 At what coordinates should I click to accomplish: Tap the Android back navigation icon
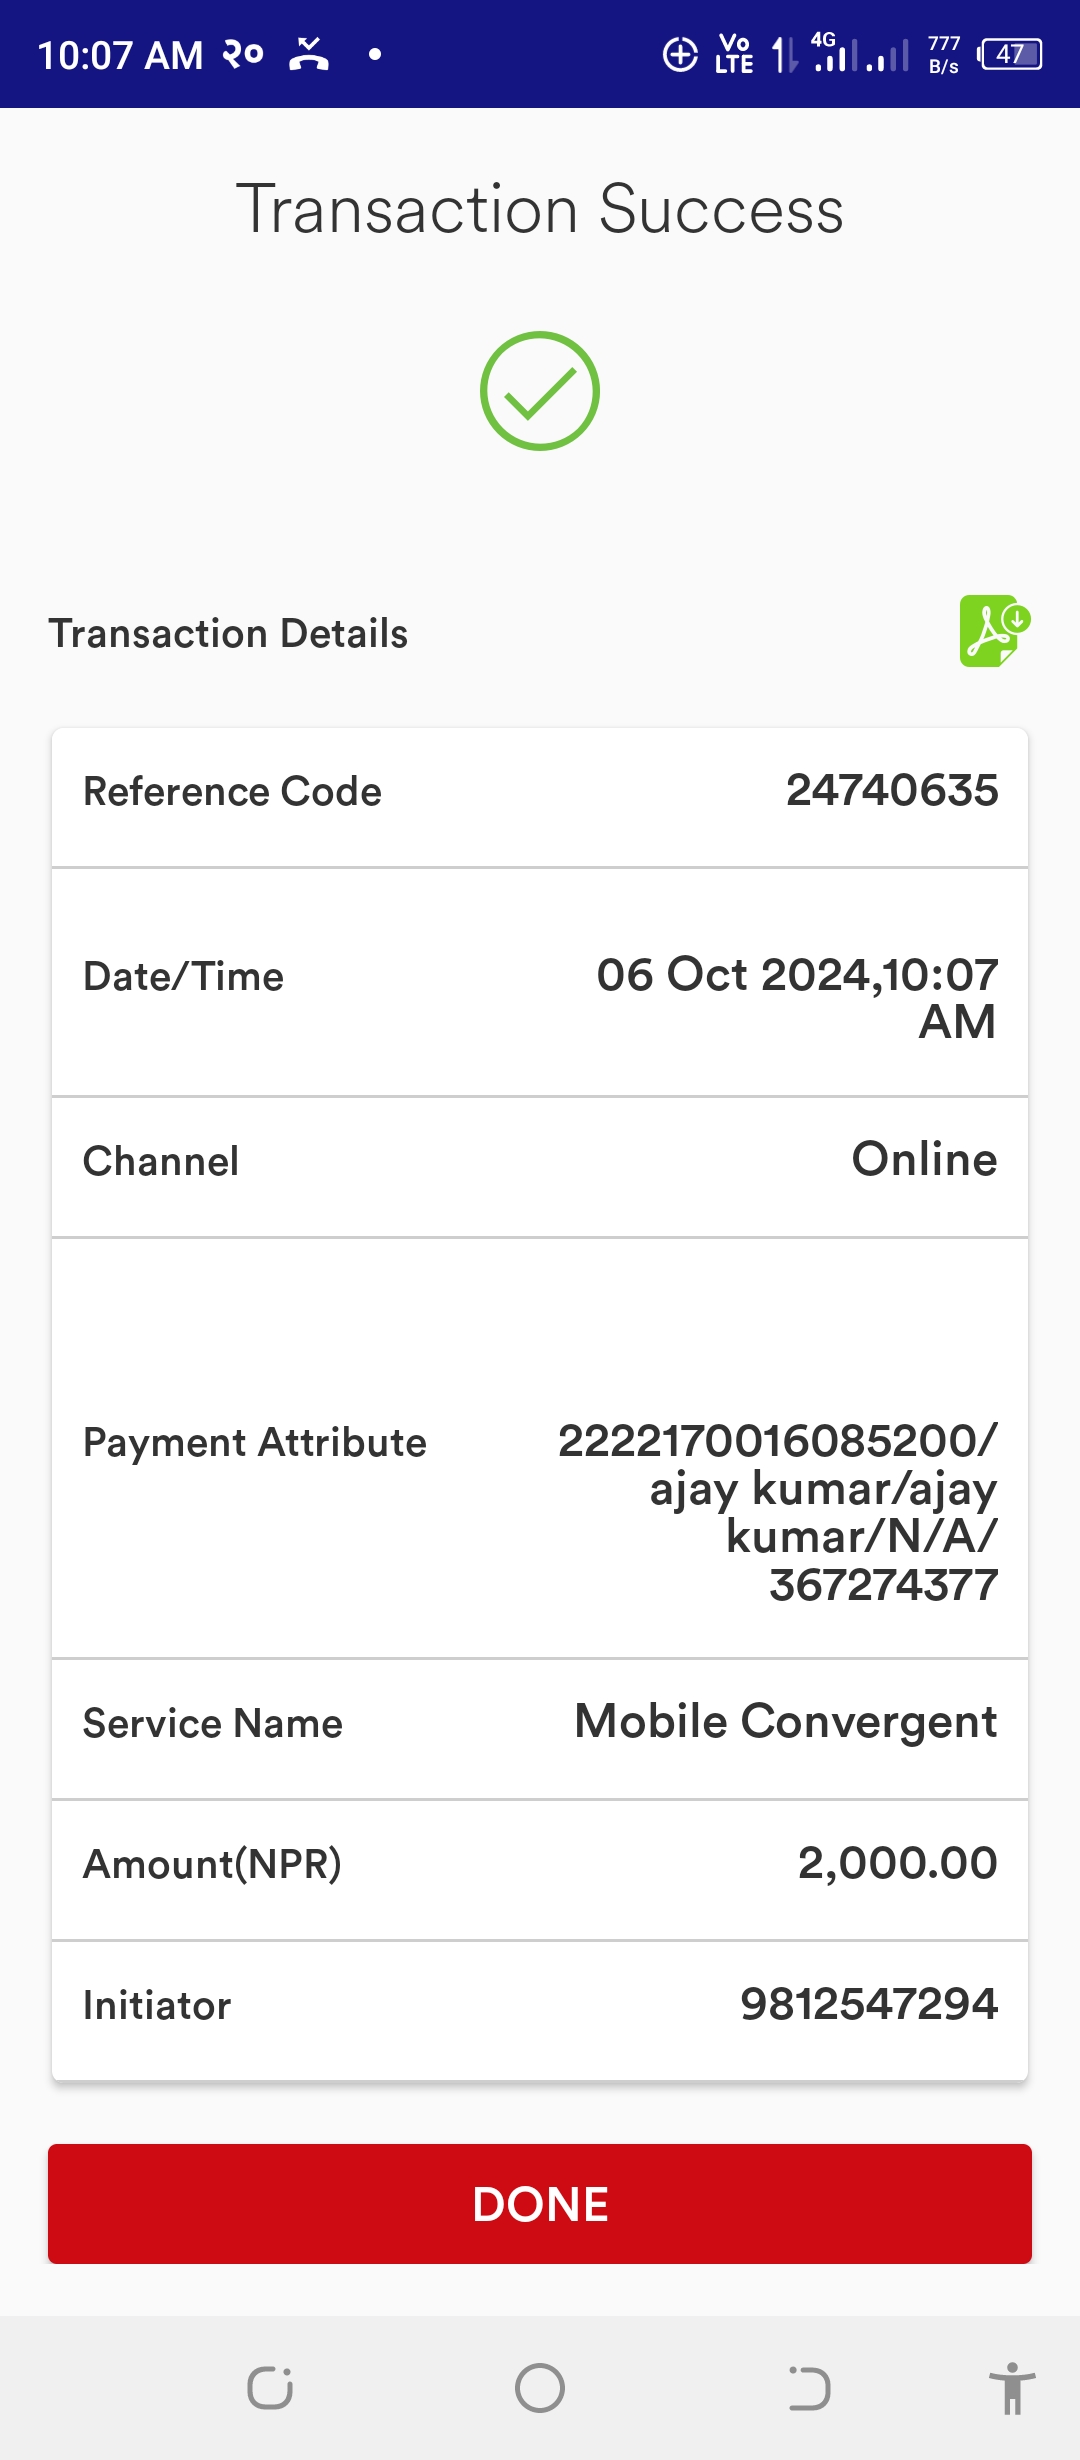tap(809, 2389)
